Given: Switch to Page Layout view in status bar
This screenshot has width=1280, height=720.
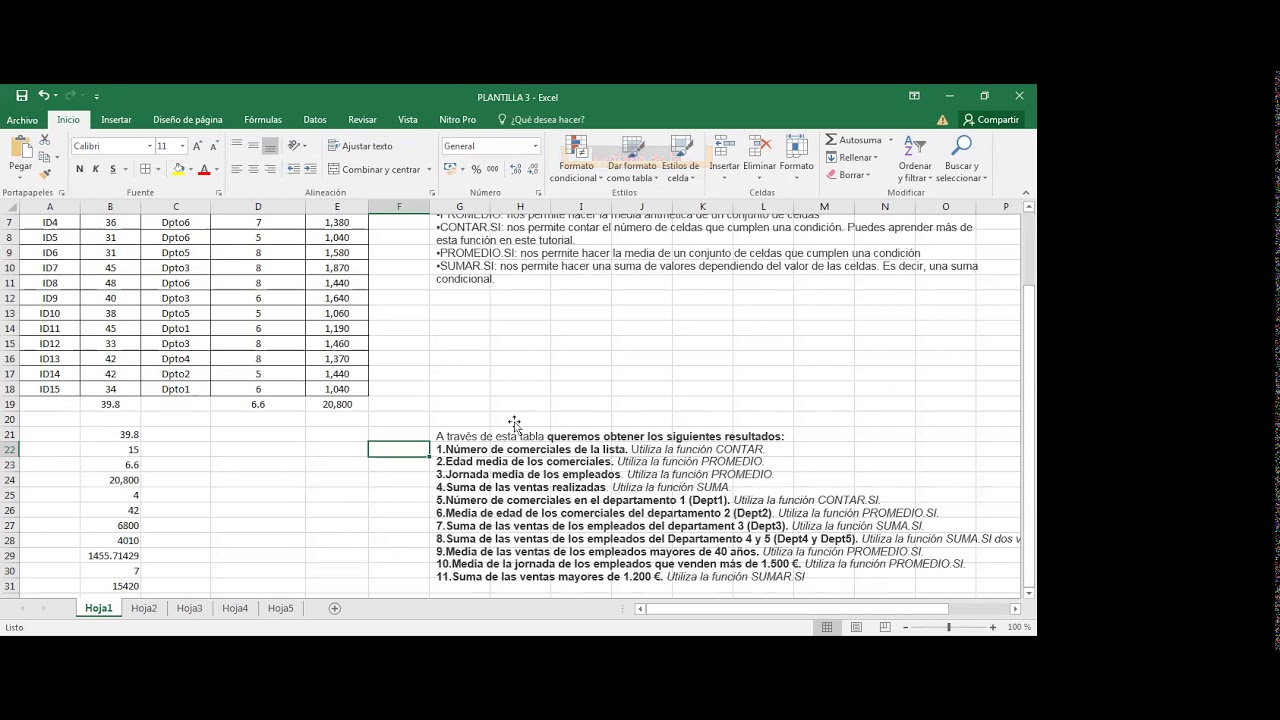Looking at the screenshot, I should click(856, 627).
